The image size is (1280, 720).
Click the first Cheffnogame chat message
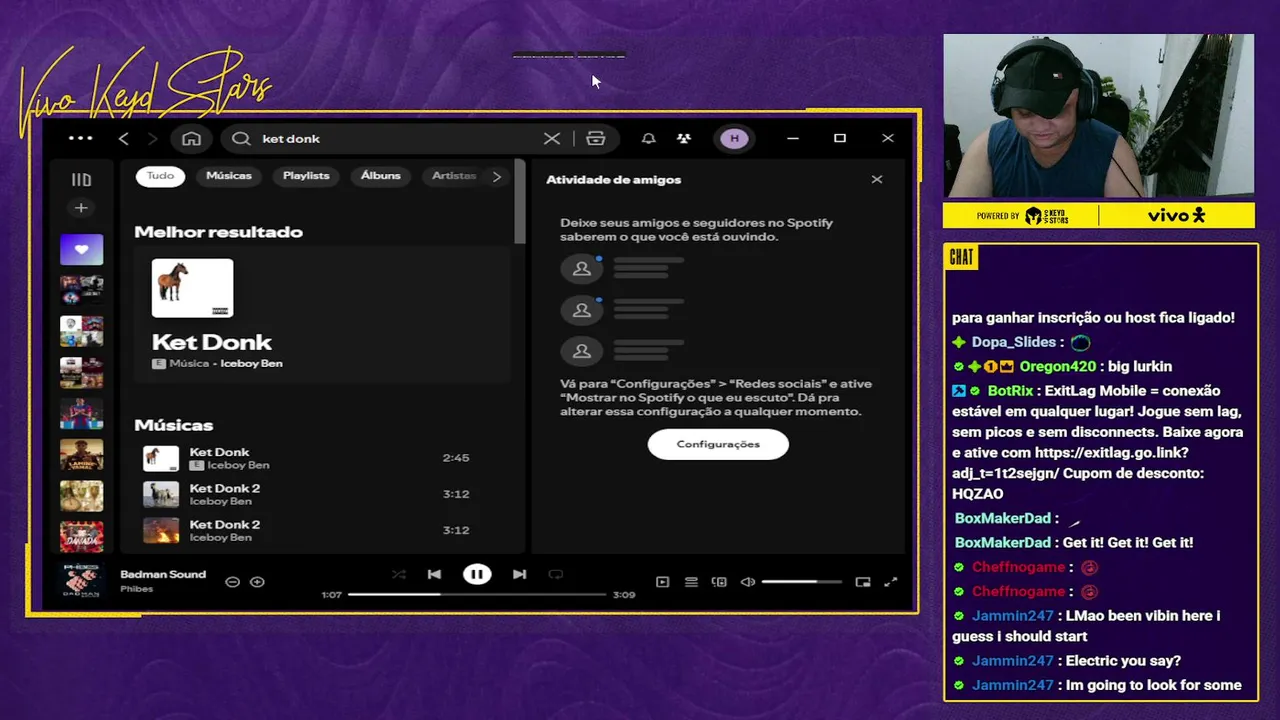coord(1026,567)
